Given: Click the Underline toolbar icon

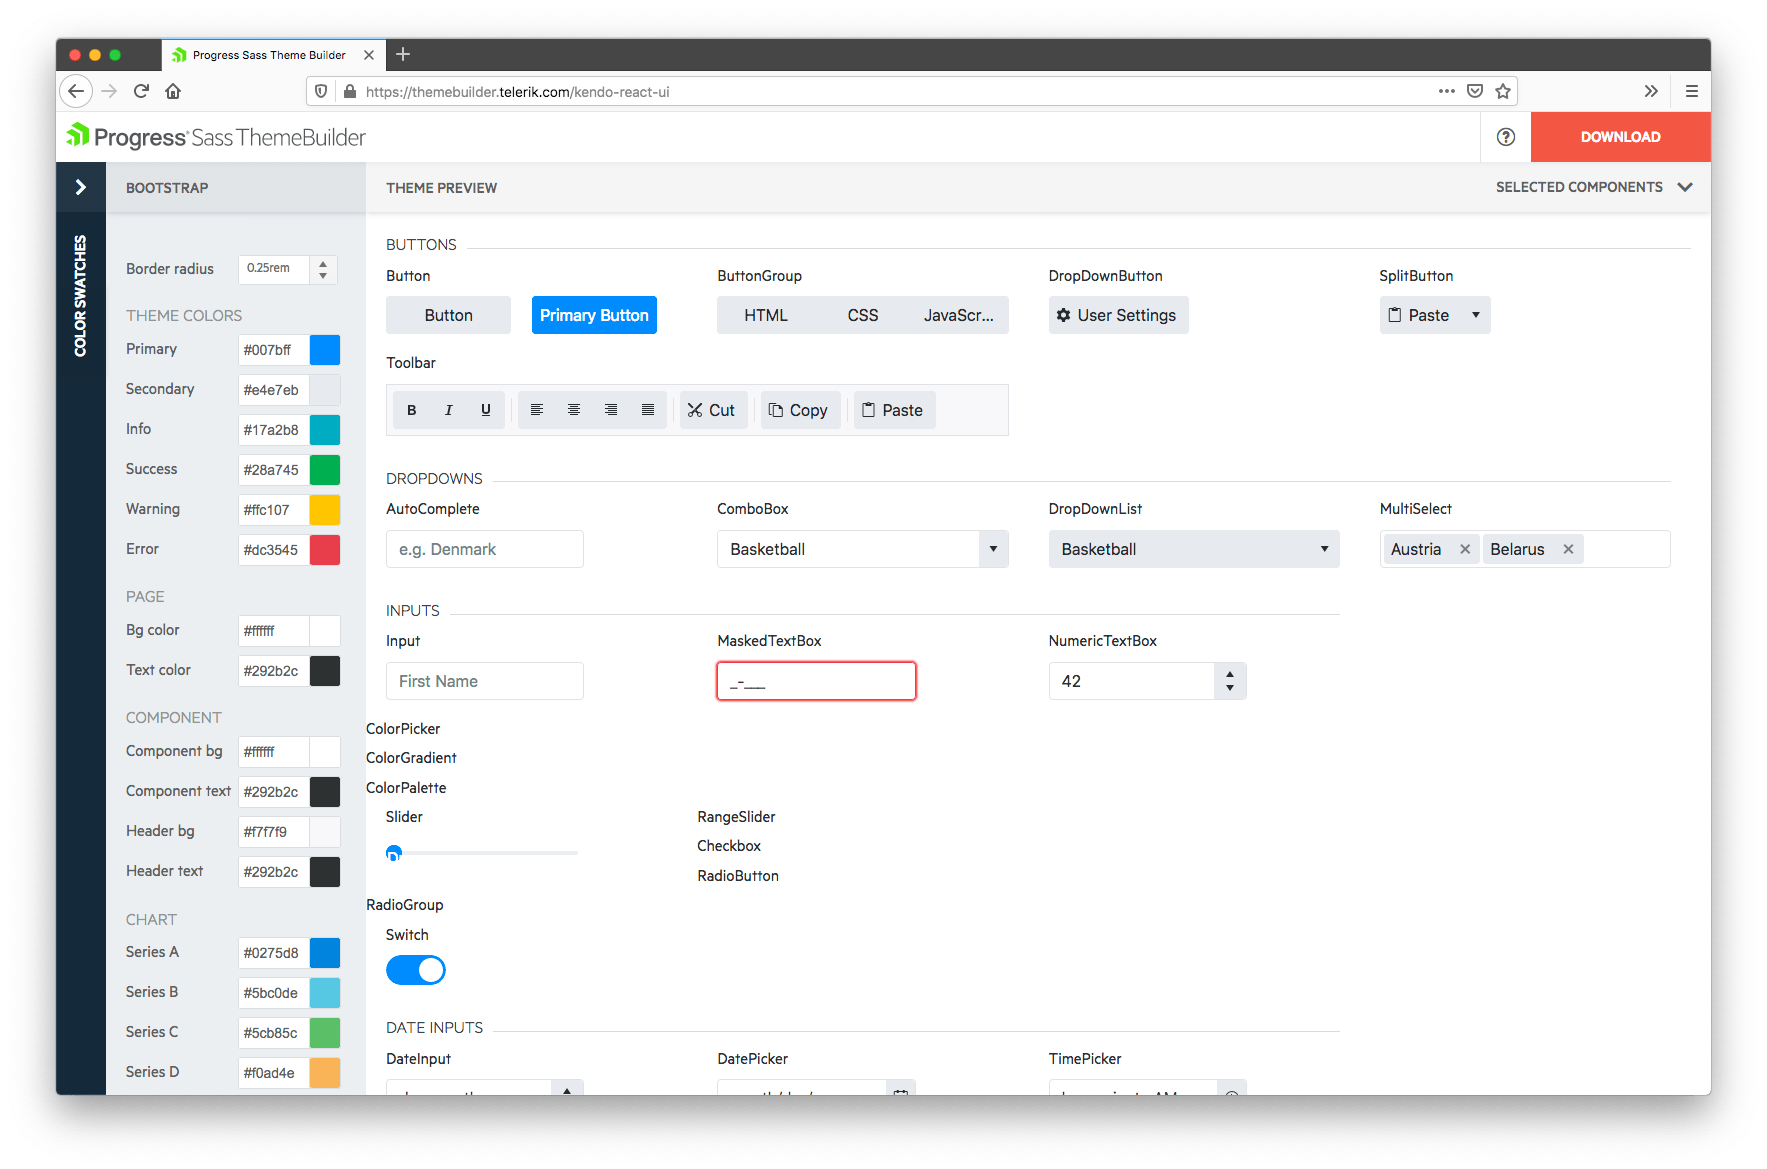Looking at the screenshot, I should 486,410.
